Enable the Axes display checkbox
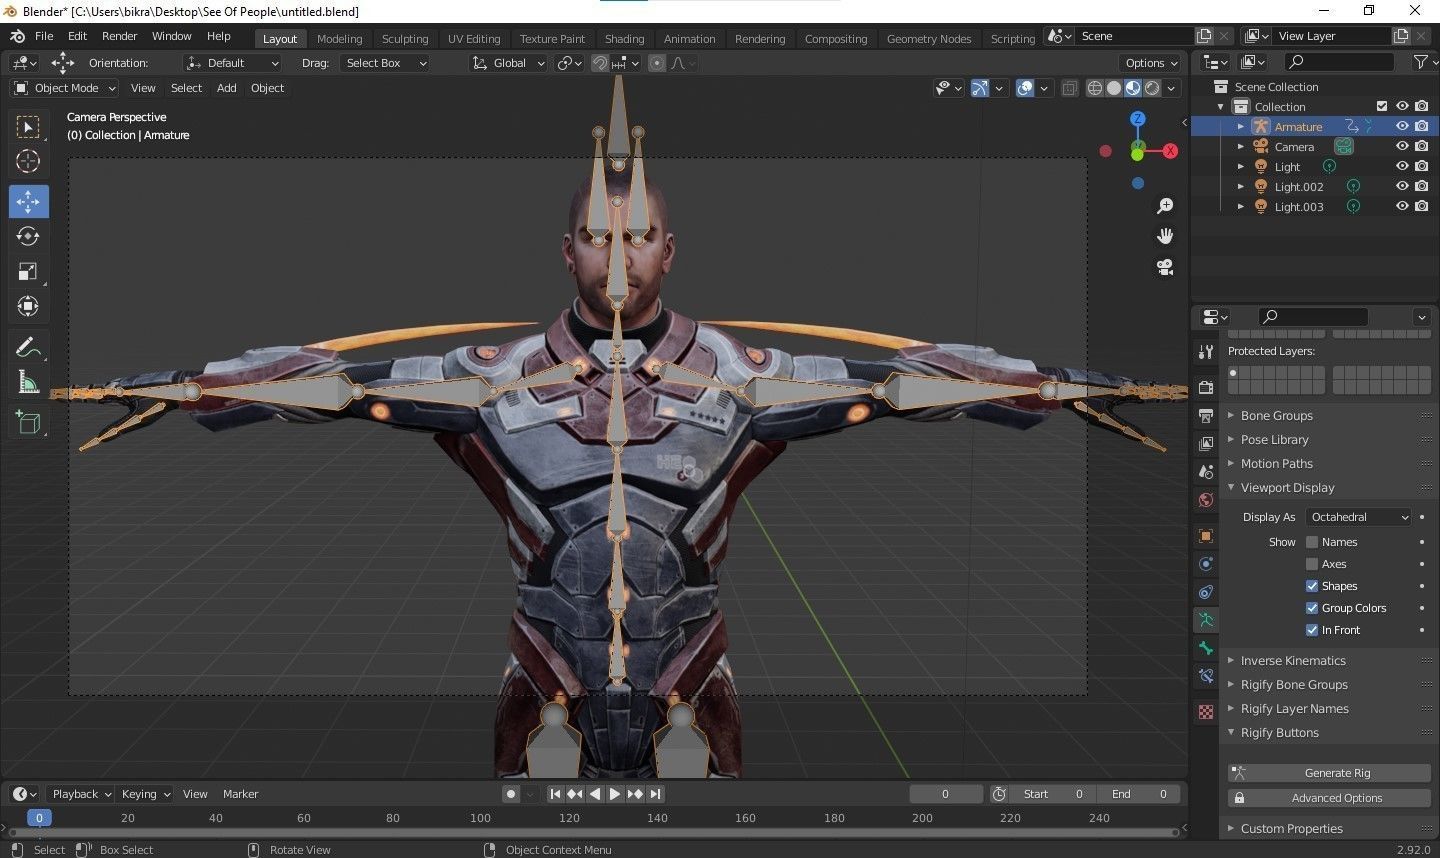The image size is (1440, 858). 1312,564
